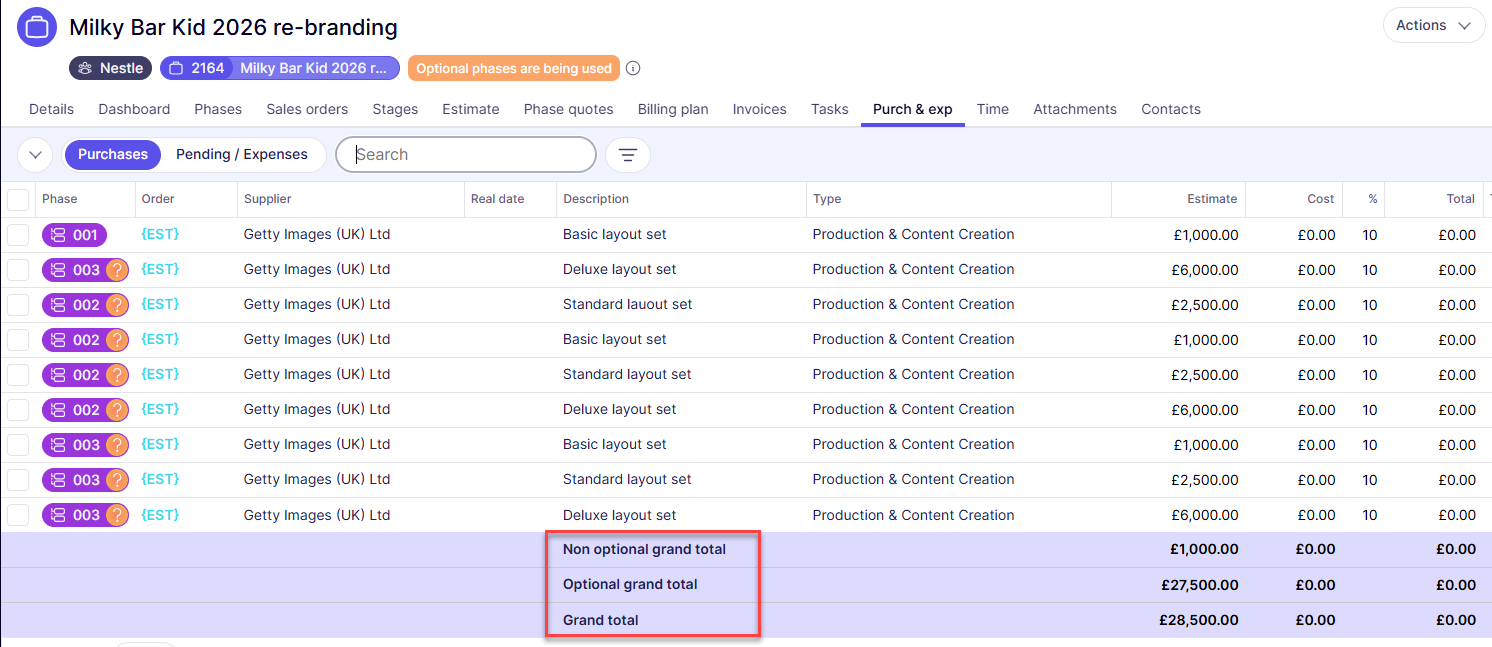Viewport: 1492px width, 647px height.
Task: Tick the select-all checkbox in table header
Action: click(18, 199)
